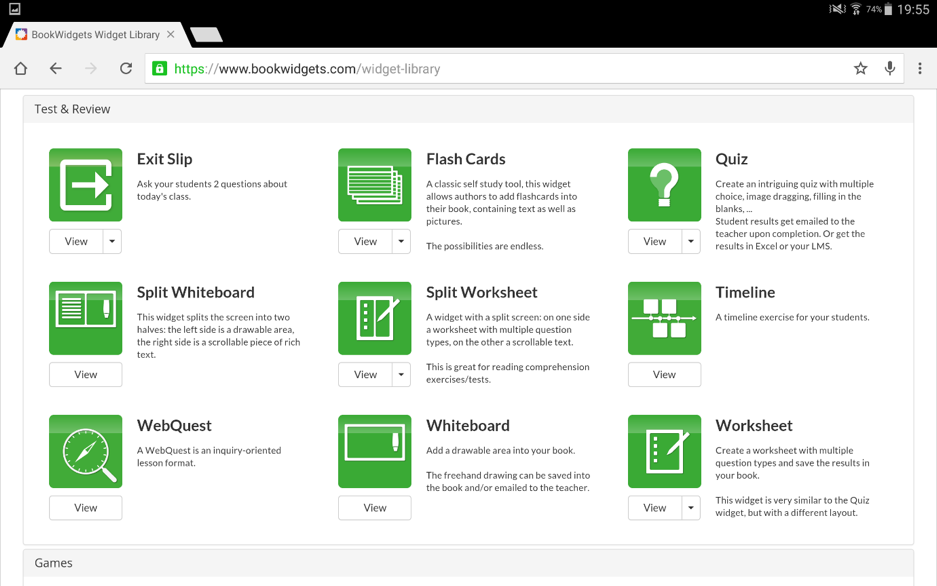This screenshot has width=937, height=586.
Task: Click View under Worksheet
Action: click(654, 508)
